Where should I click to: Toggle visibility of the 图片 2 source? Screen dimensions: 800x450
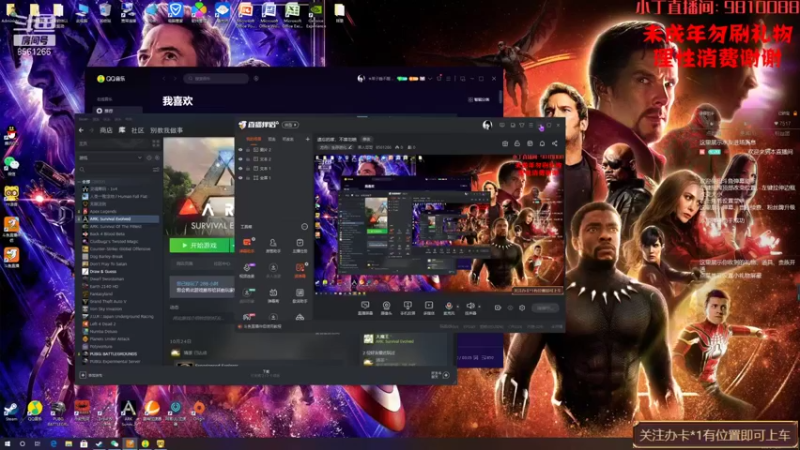tap(241, 150)
